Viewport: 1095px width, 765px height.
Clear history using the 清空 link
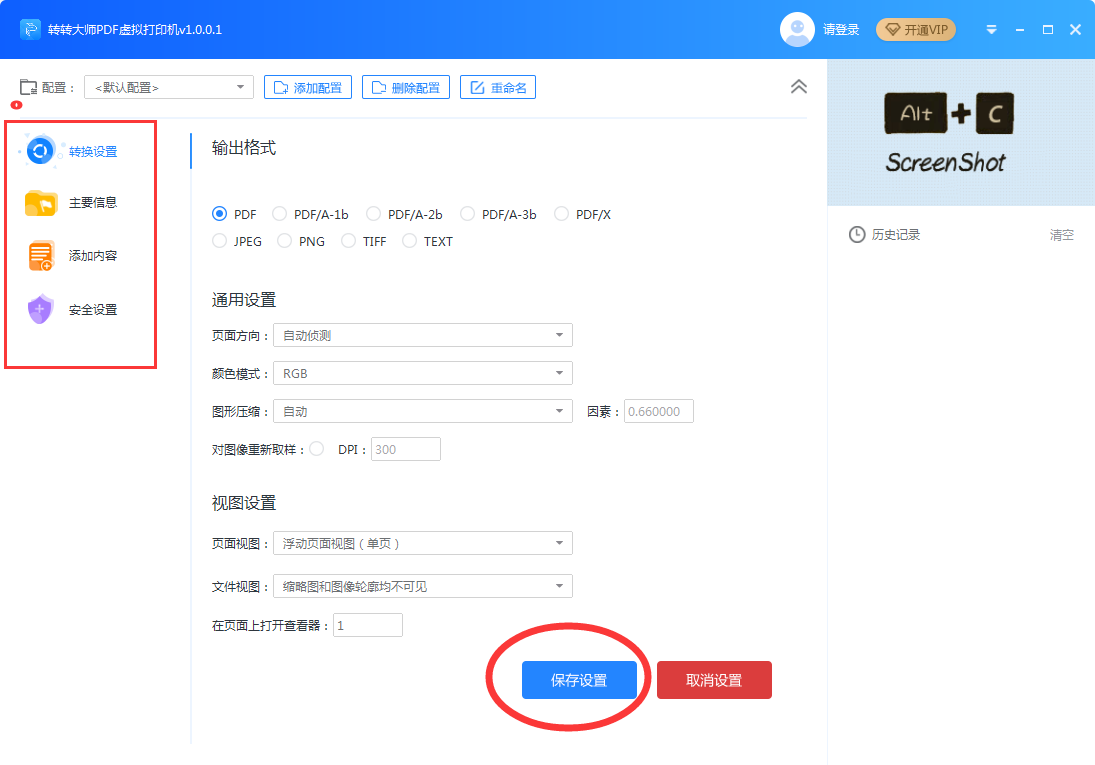[1061, 234]
